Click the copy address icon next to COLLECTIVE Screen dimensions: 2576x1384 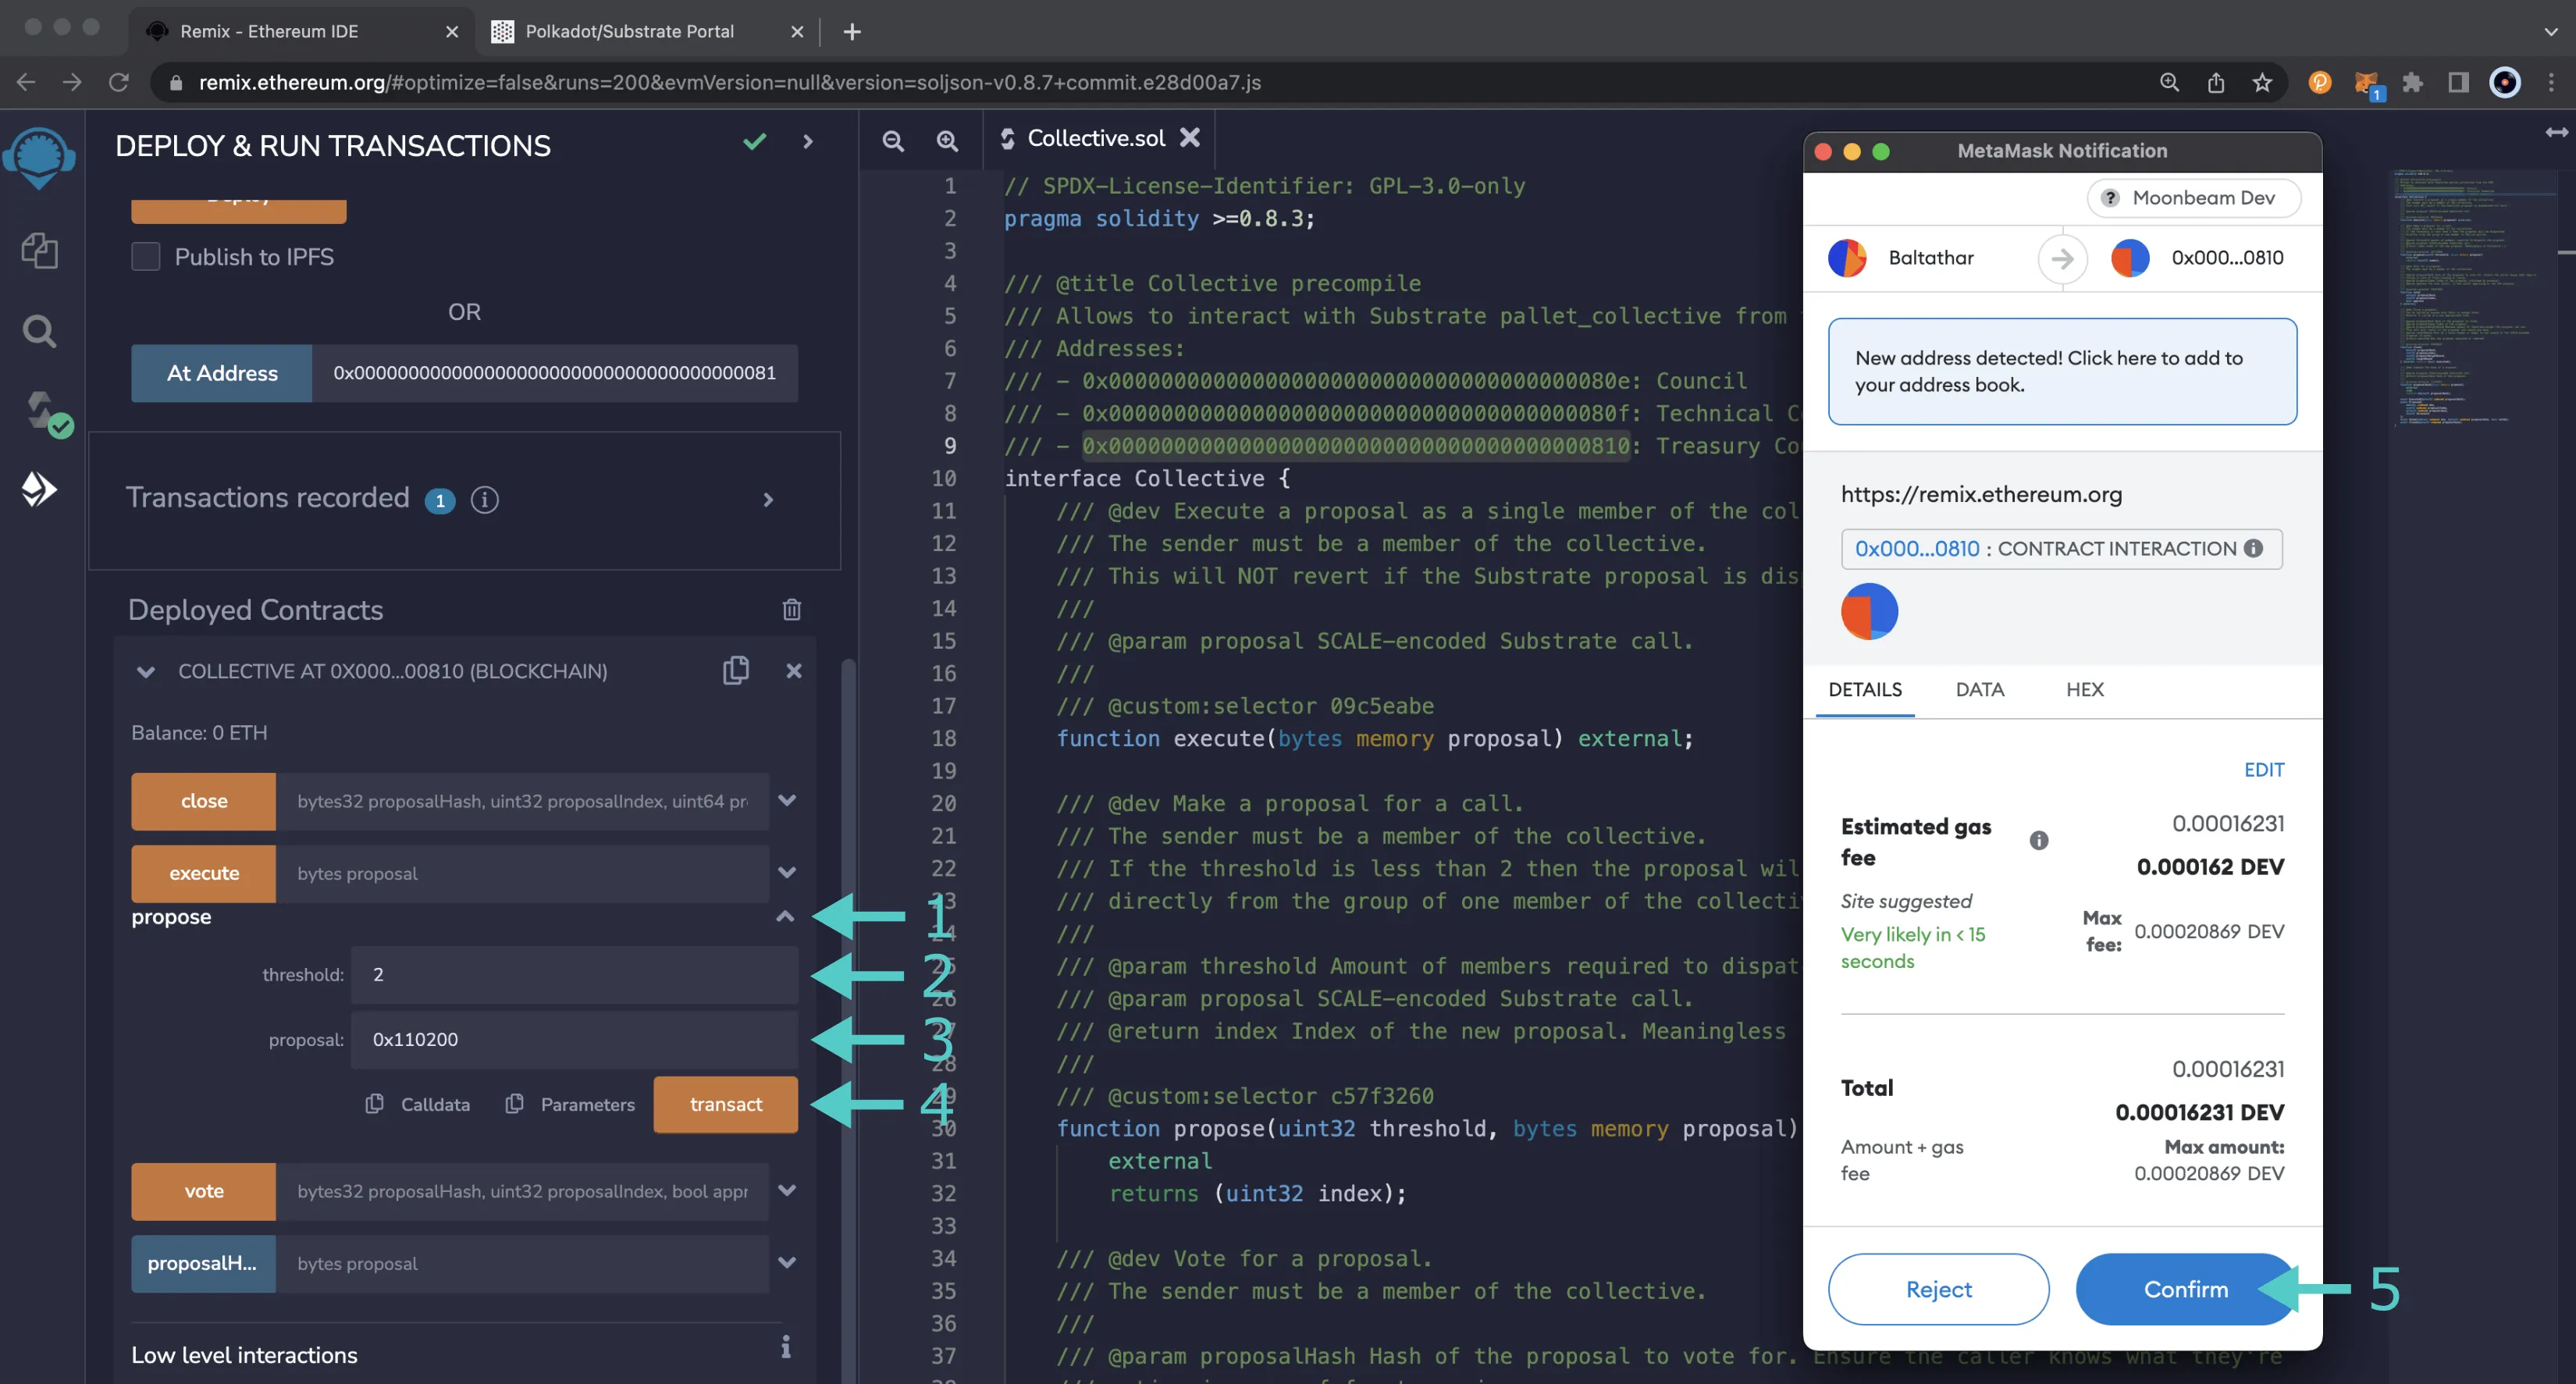[x=736, y=670]
